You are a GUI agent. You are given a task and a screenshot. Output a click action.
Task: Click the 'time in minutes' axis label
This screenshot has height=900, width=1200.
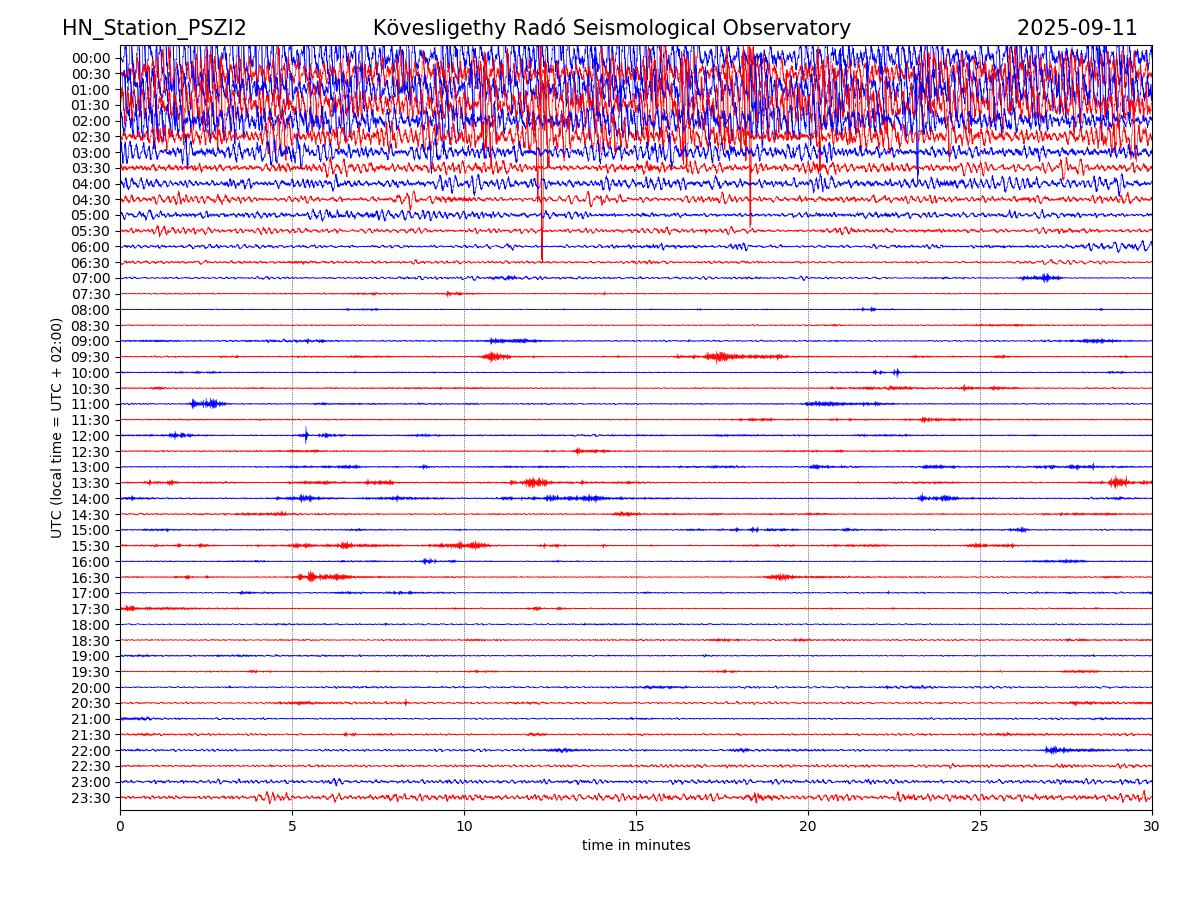click(x=636, y=846)
